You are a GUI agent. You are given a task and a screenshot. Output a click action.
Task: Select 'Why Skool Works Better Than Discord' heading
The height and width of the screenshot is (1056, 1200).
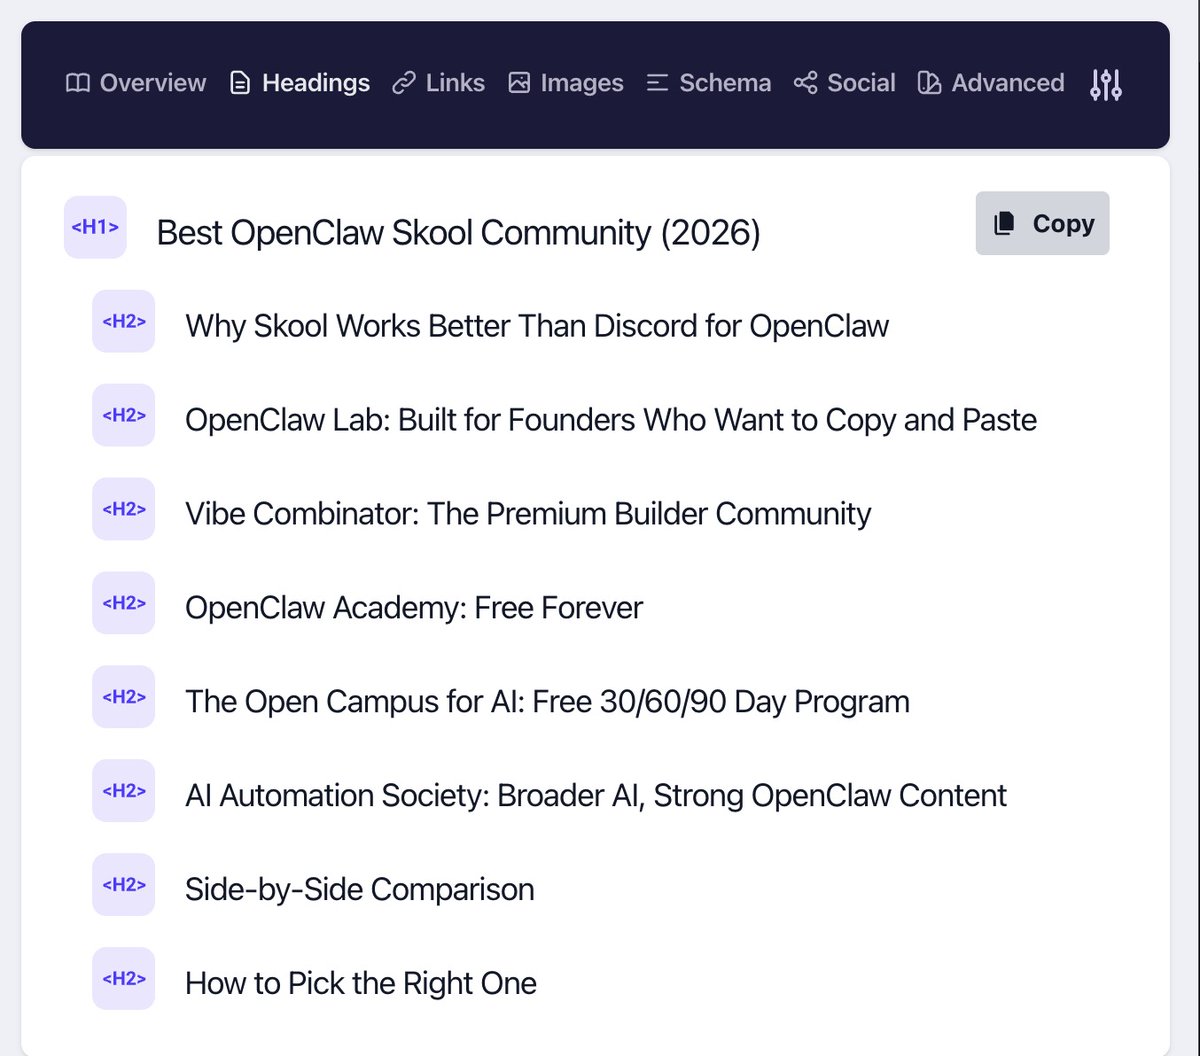pyautogui.click(x=537, y=326)
